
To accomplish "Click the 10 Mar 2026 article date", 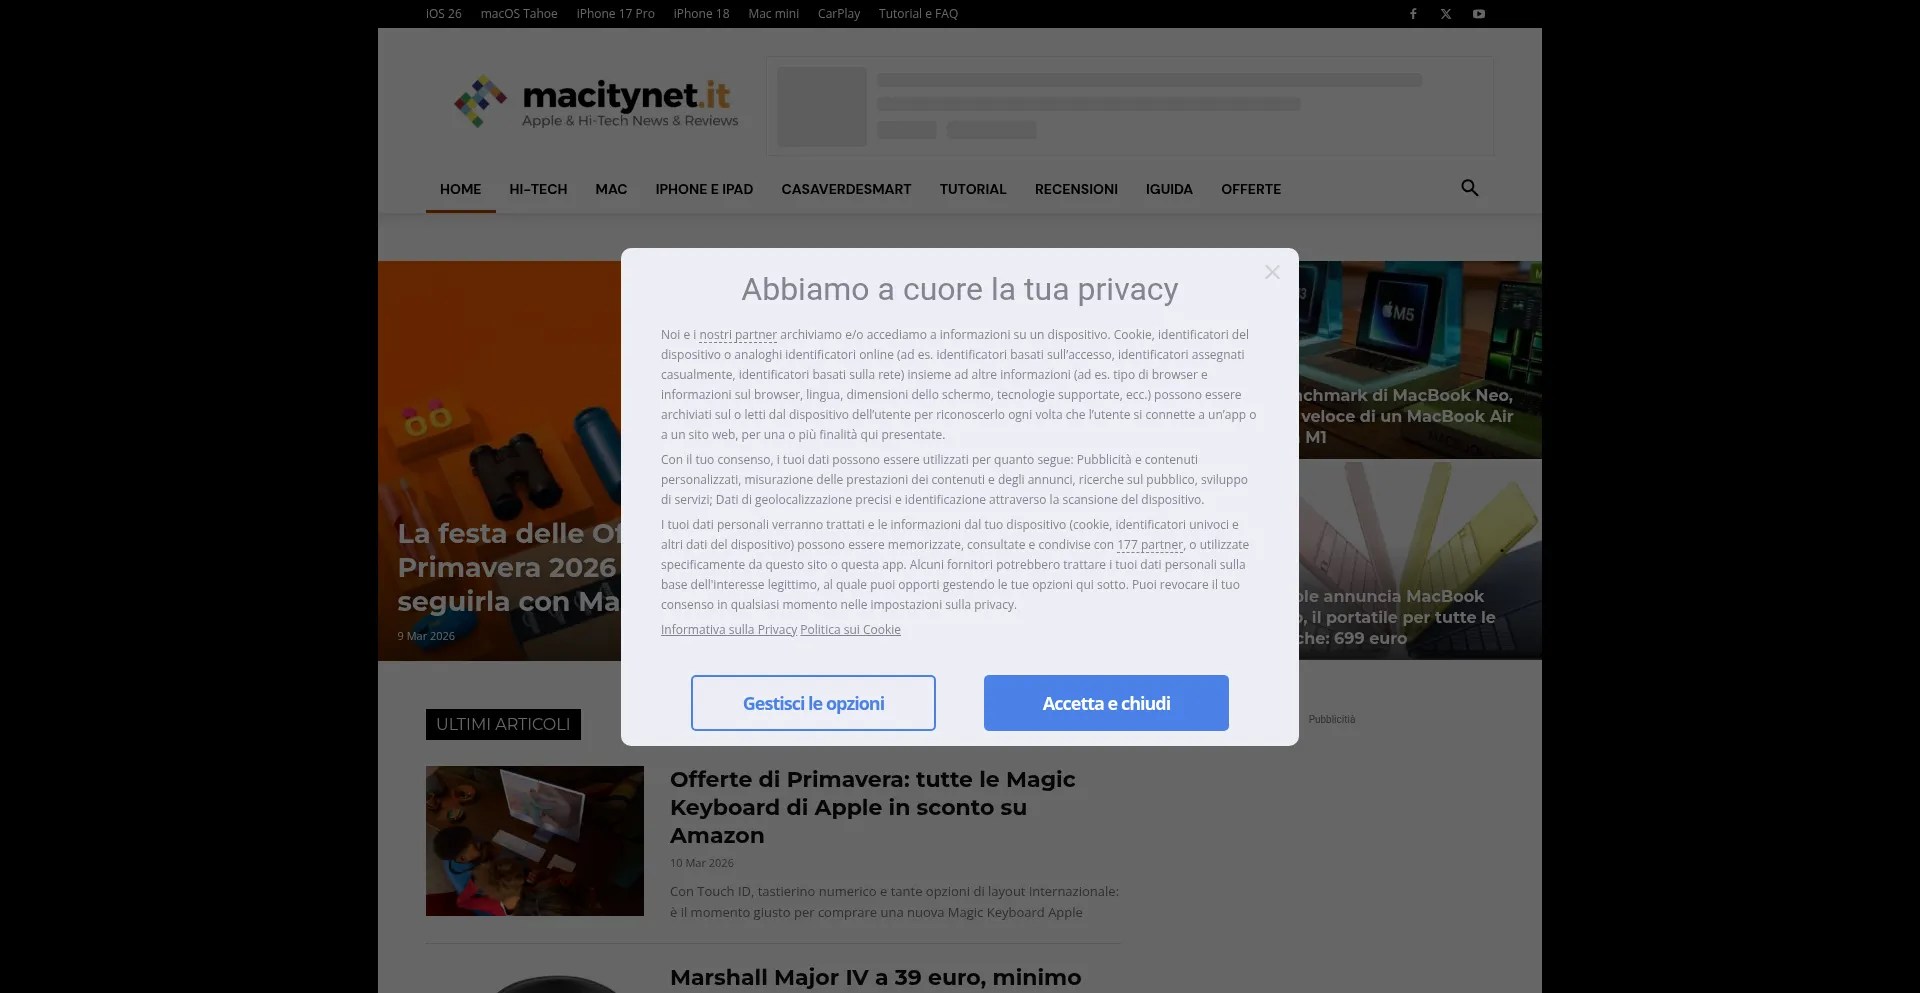I will click(702, 863).
